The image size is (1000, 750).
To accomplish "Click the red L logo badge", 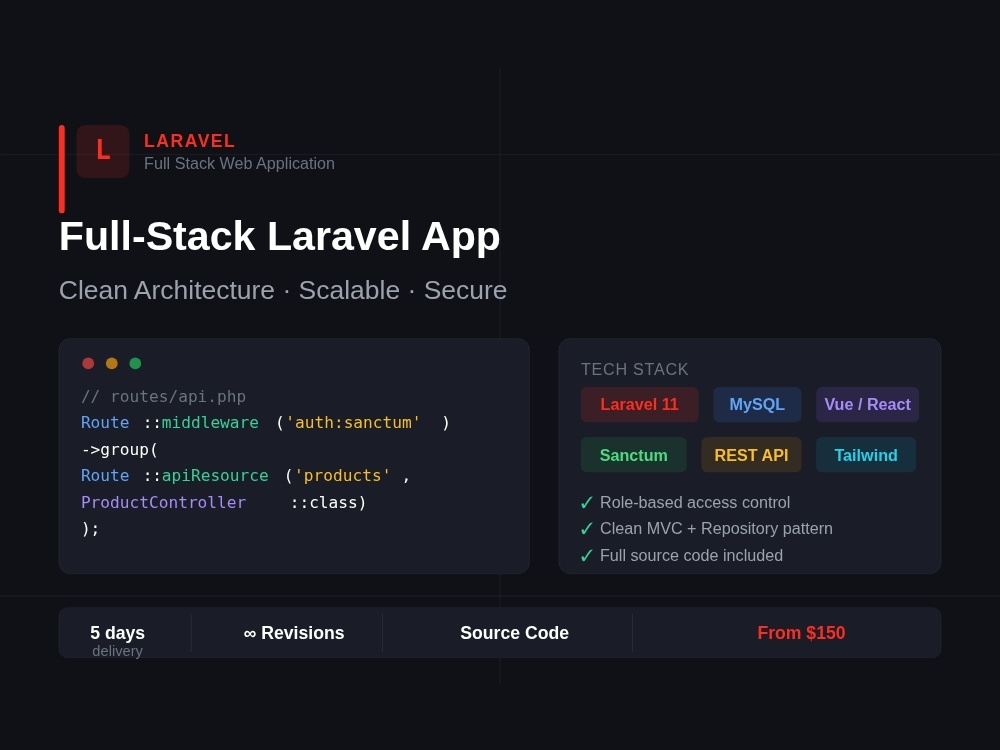I will tap(103, 151).
